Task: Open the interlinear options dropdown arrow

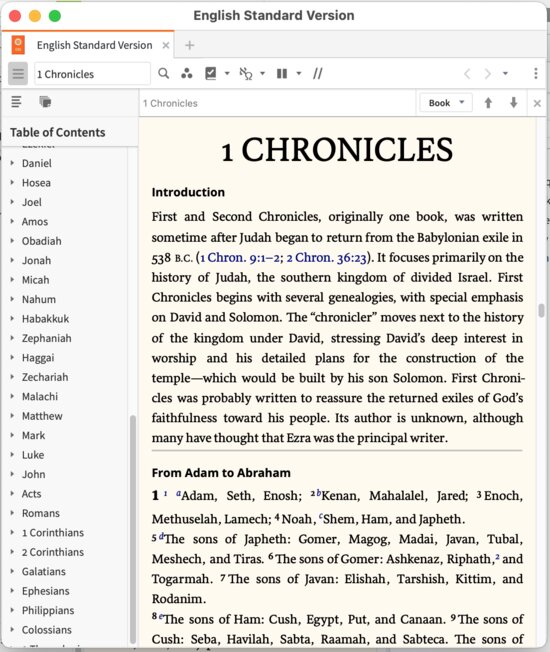Action: tap(262, 74)
